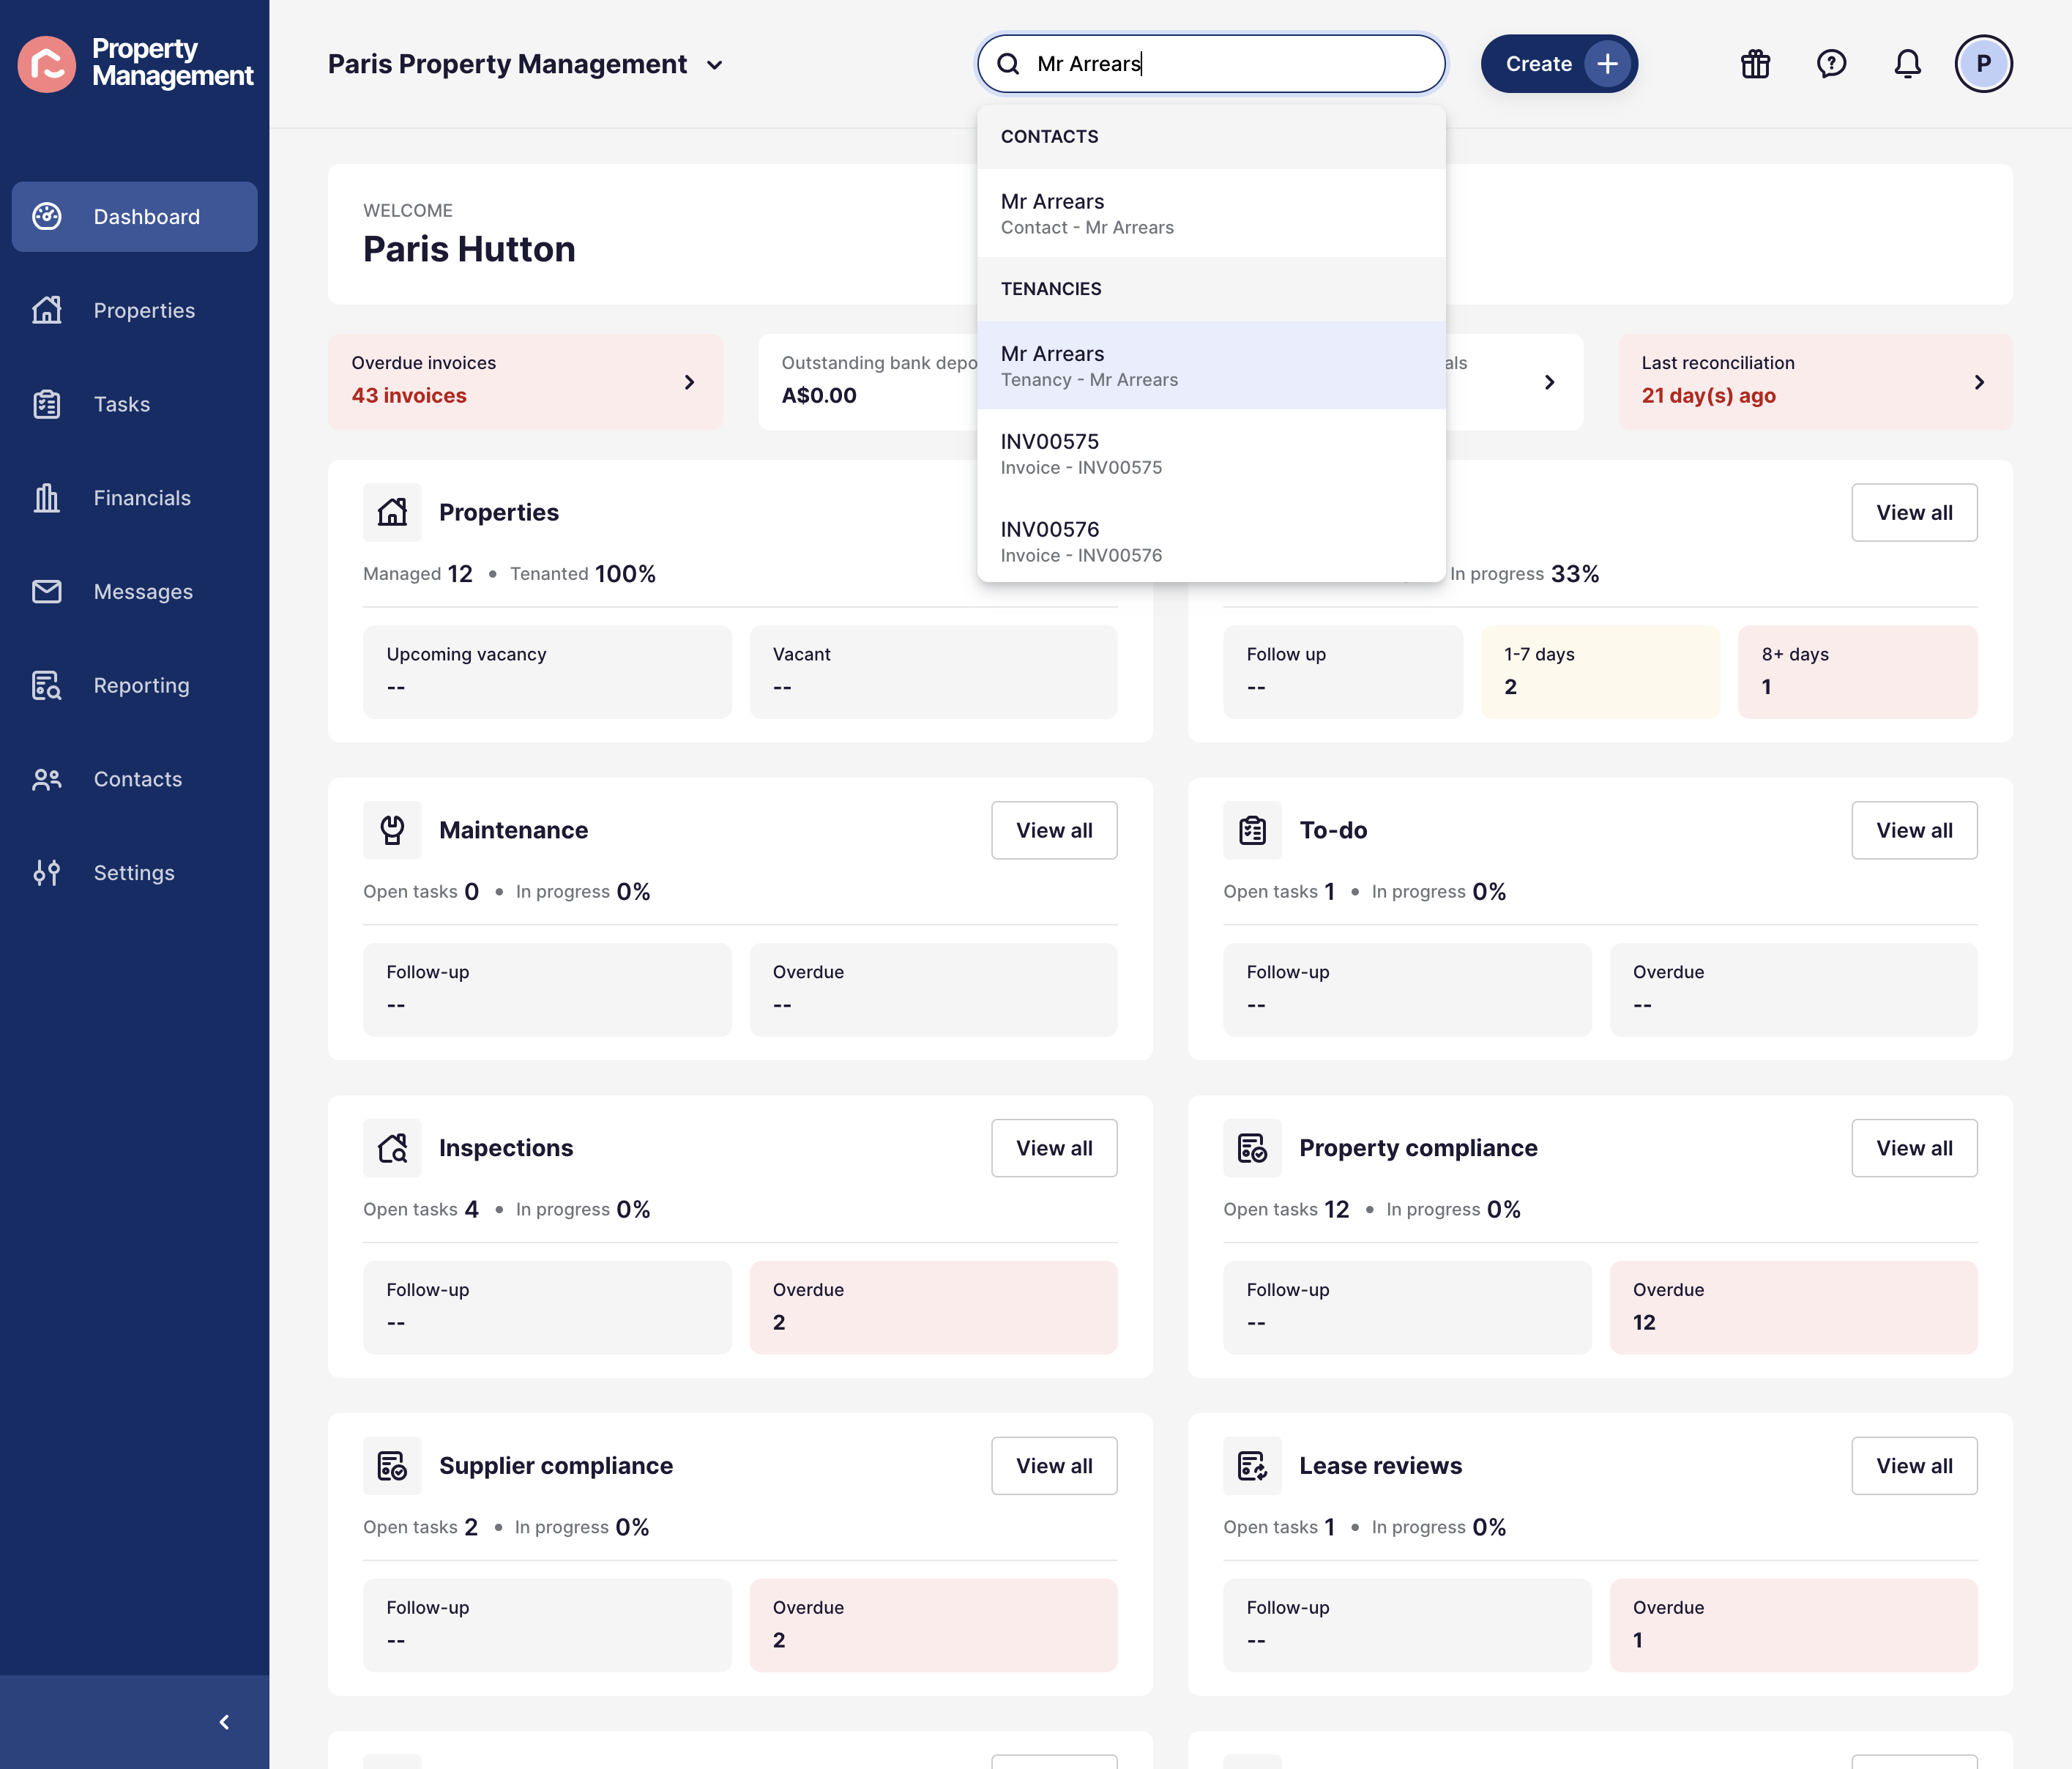Click the Maintenance Follow-up tile
Screen dimensions: 2072x1769
pyautogui.click(x=547, y=989)
